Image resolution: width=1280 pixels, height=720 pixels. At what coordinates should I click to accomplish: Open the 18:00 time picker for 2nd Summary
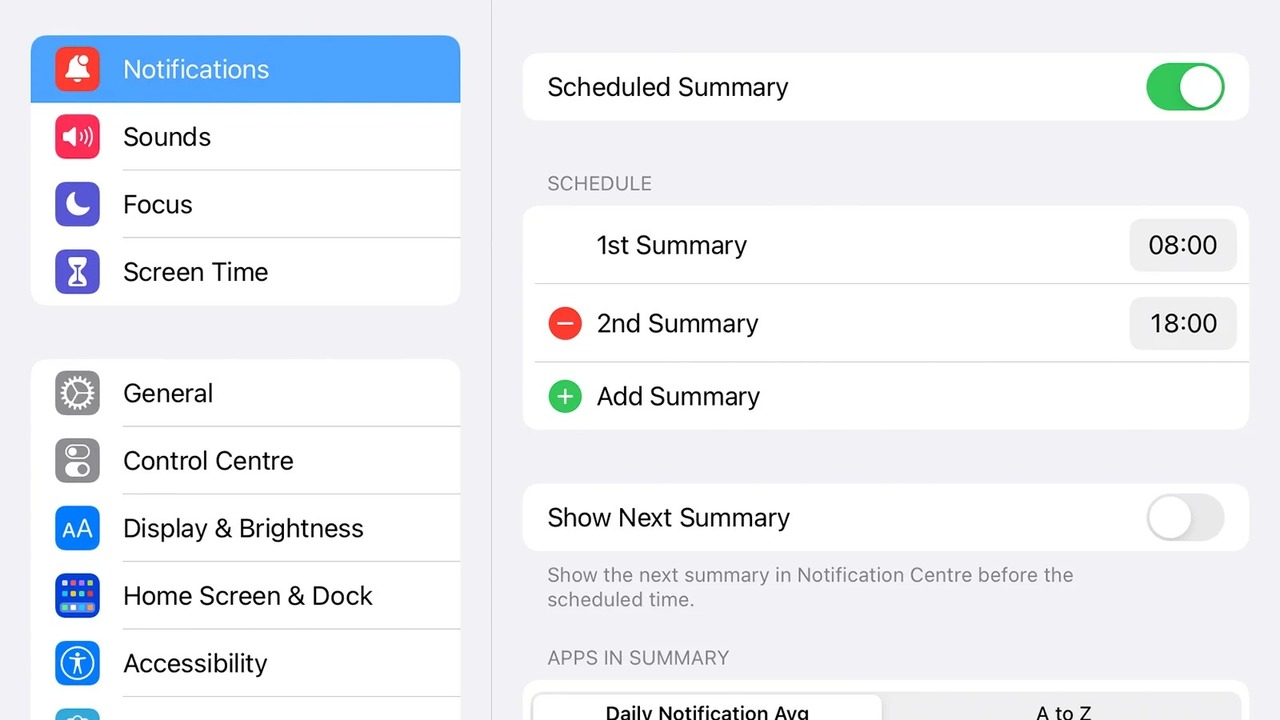1183,323
